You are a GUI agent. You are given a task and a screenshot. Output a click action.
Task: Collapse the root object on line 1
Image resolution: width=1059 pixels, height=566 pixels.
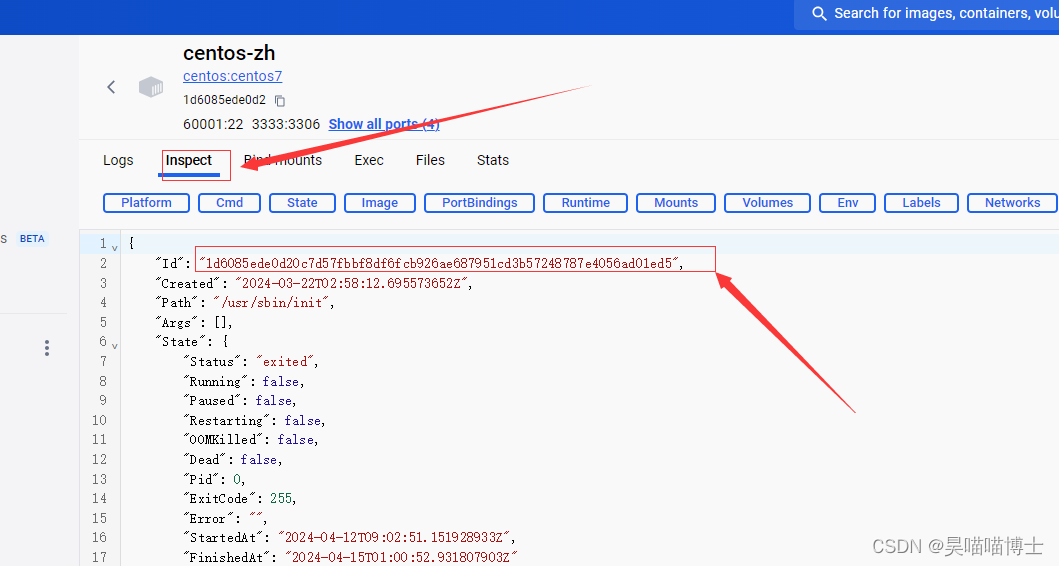pos(115,248)
